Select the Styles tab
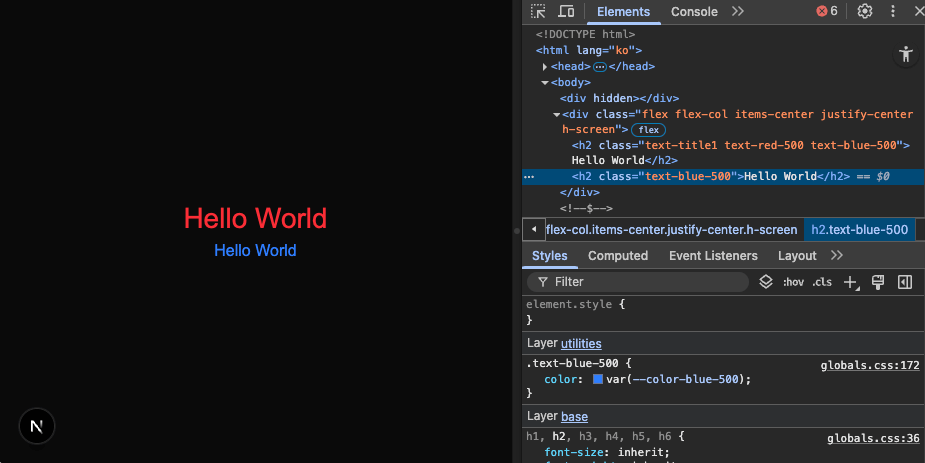Viewport: 925px width, 463px height. [x=549, y=256]
